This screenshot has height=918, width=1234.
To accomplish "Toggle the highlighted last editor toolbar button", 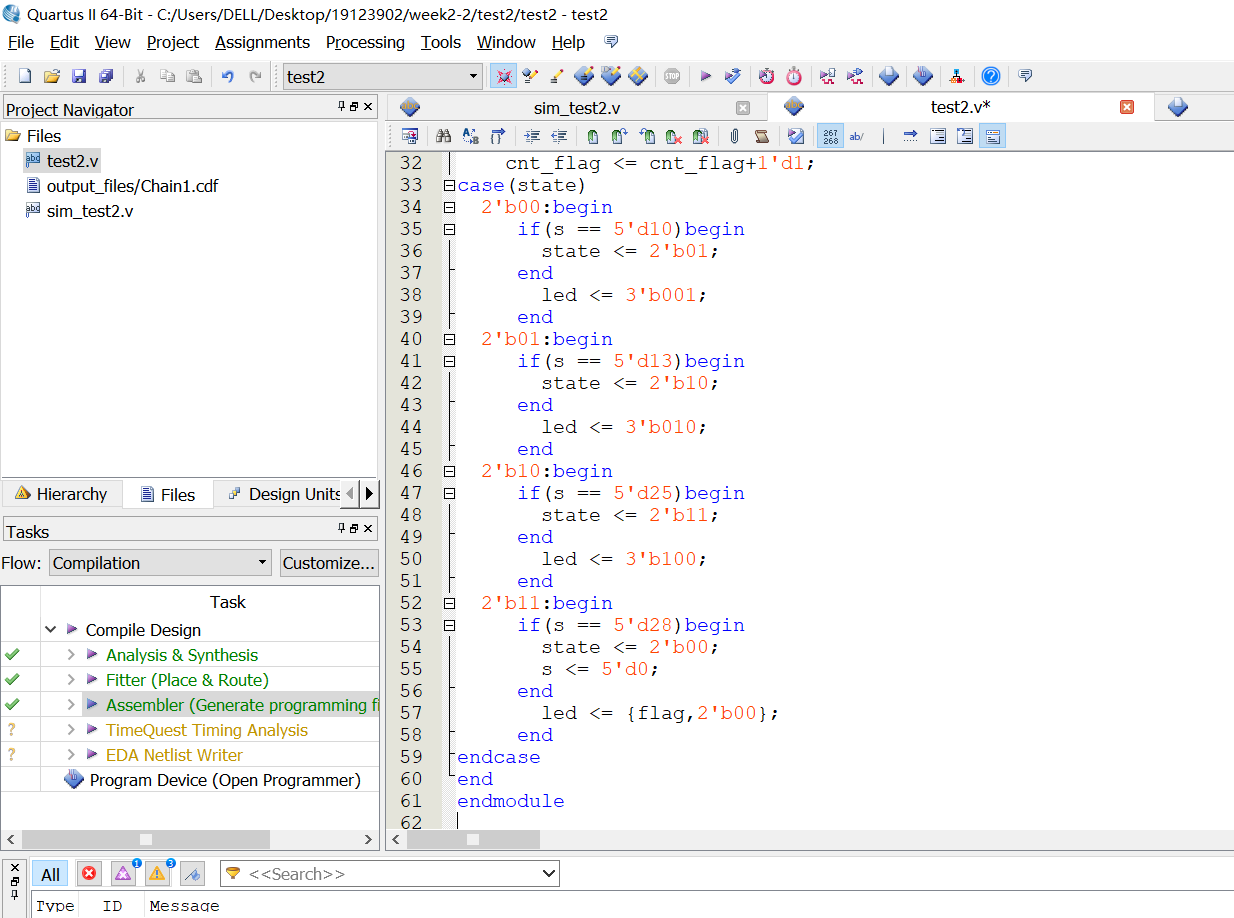I will click(x=992, y=136).
